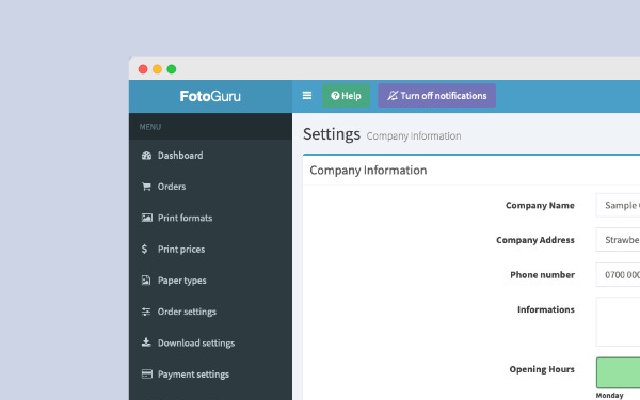
Task: Click the Order settings sliders icon
Action: pos(146,311)
